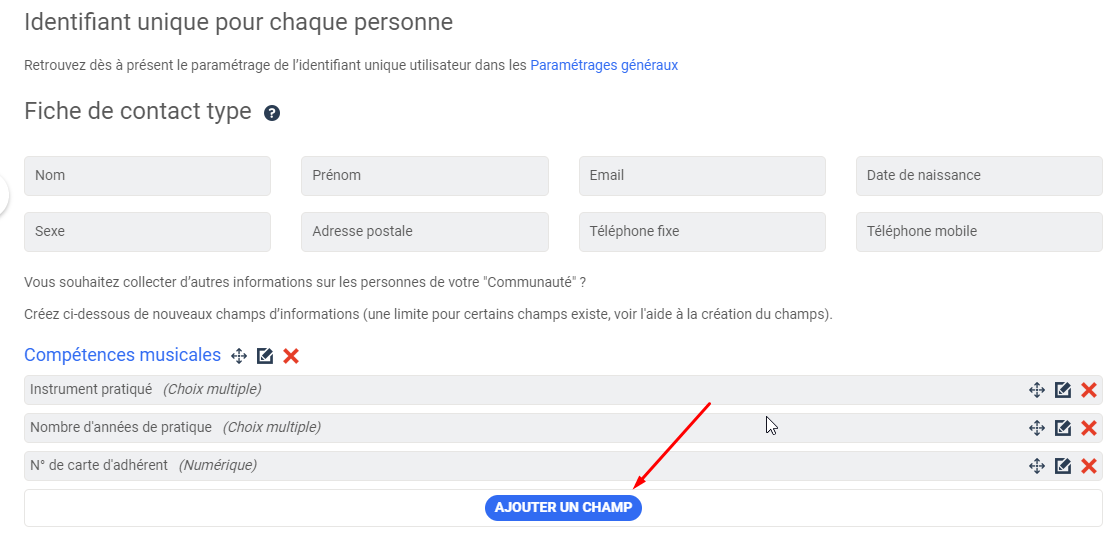The width and height of the screenshot is (1114, 536).
Task: Delete the Instrument pratiqué field
Action: [1089, 390]
